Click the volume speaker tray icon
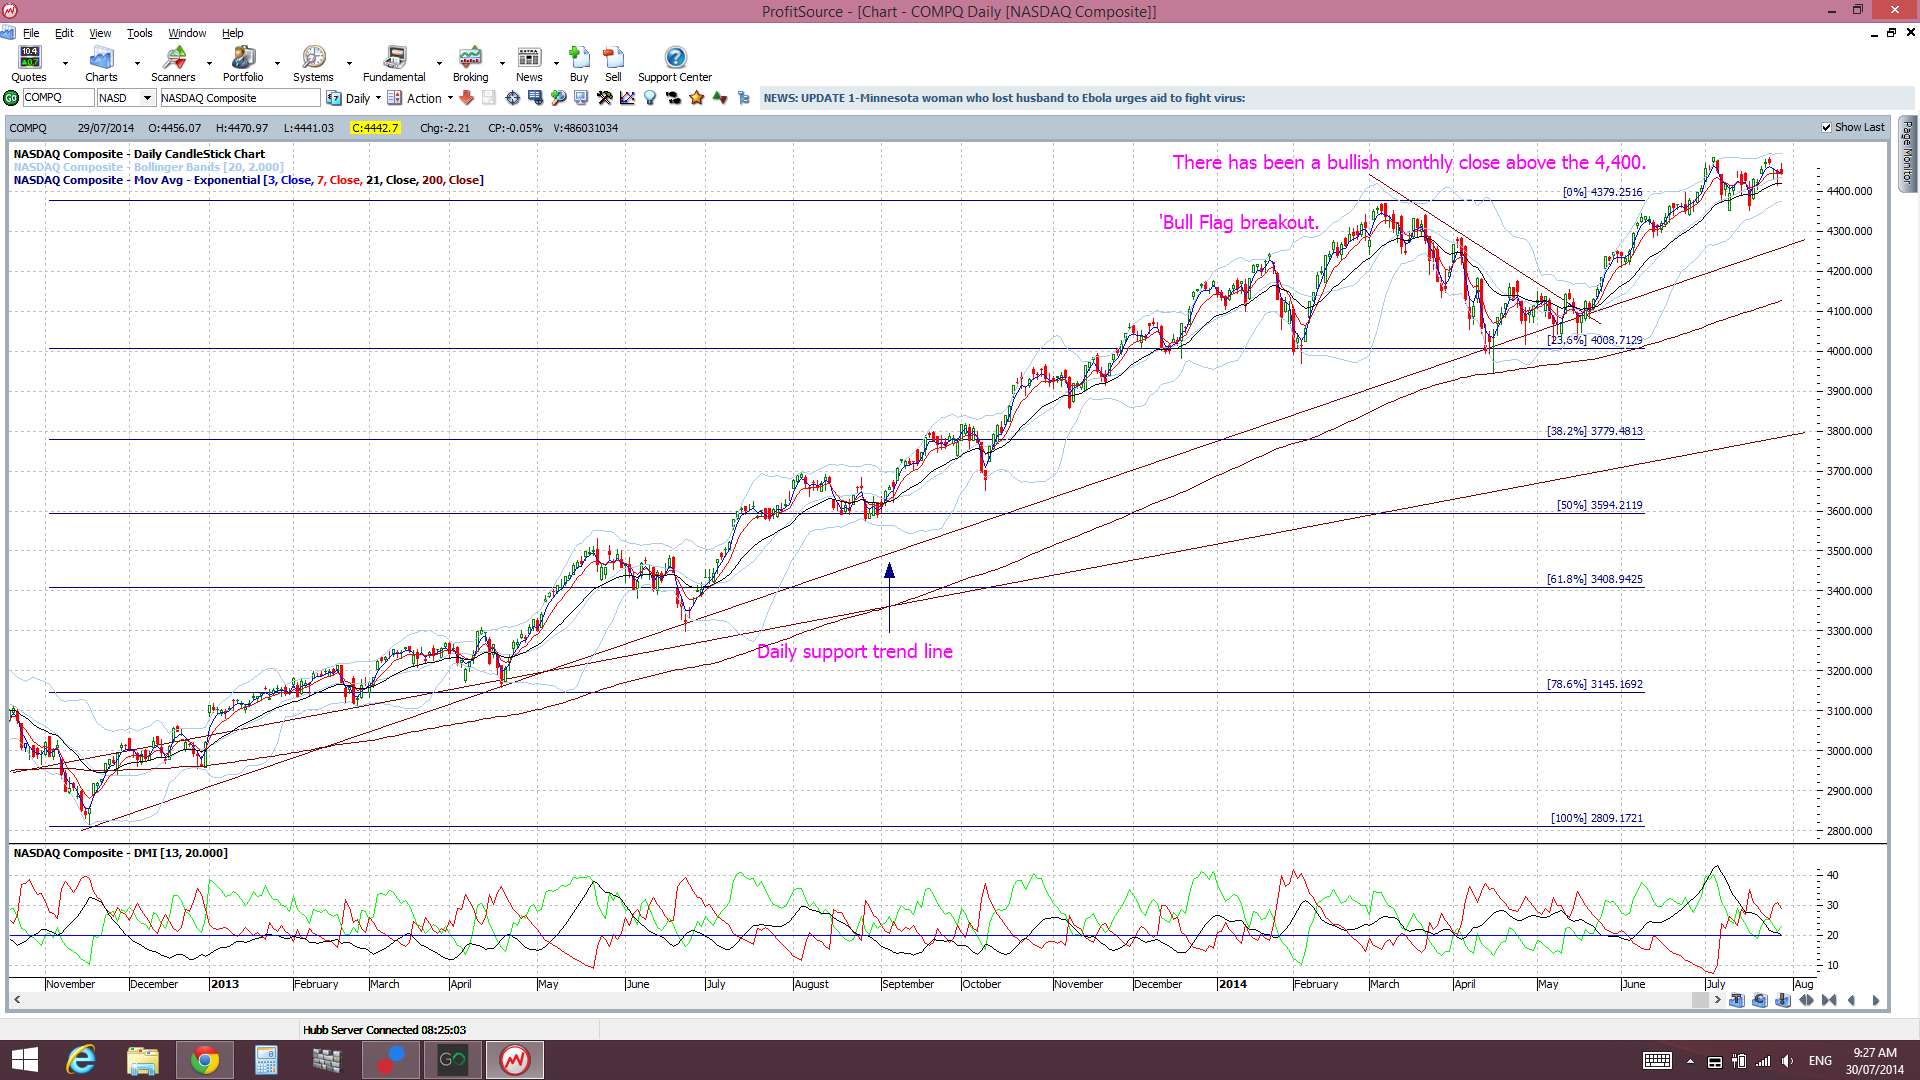This screenshot has height=1080, width=1920. click(1787, 1061)
